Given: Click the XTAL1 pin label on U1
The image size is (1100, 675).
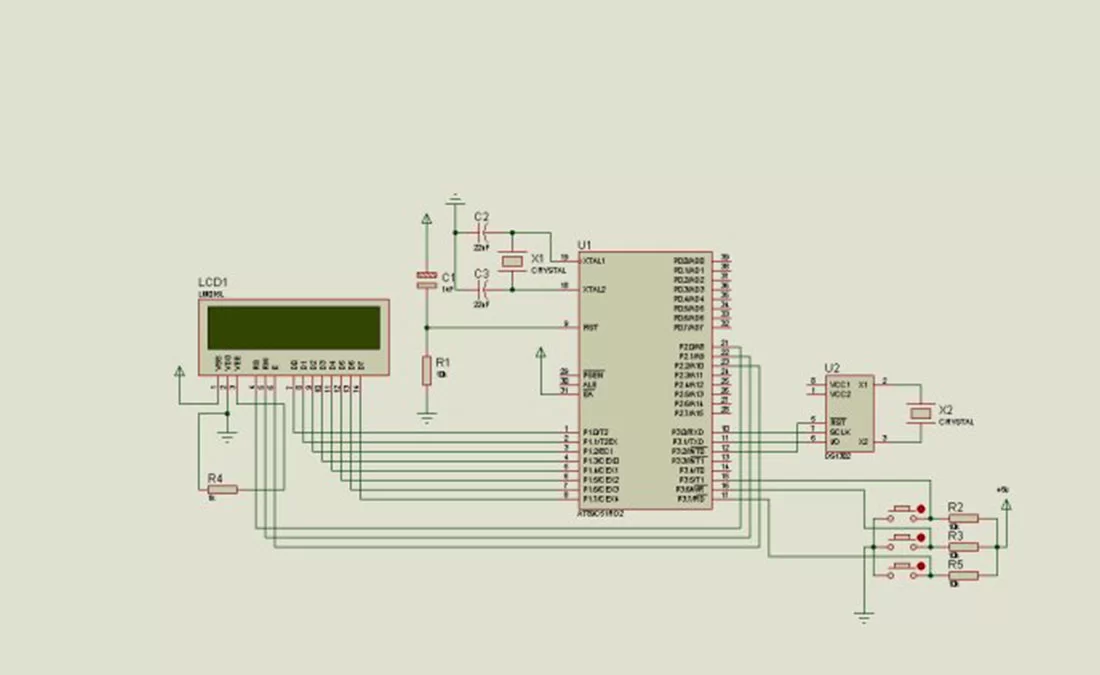Looking at the screenshot, I should [x=594, y=261].
